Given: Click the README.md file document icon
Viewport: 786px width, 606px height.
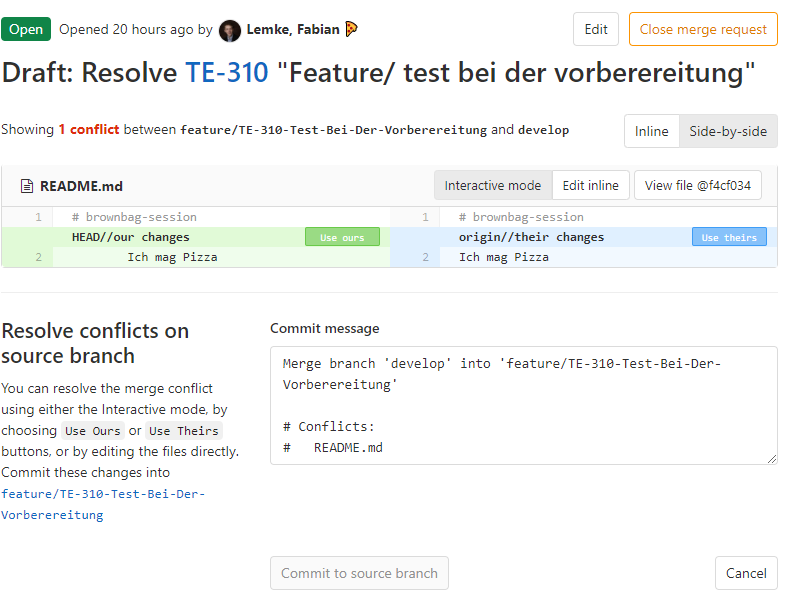Looking at the screenshot, I should click(x=27, y=186).
